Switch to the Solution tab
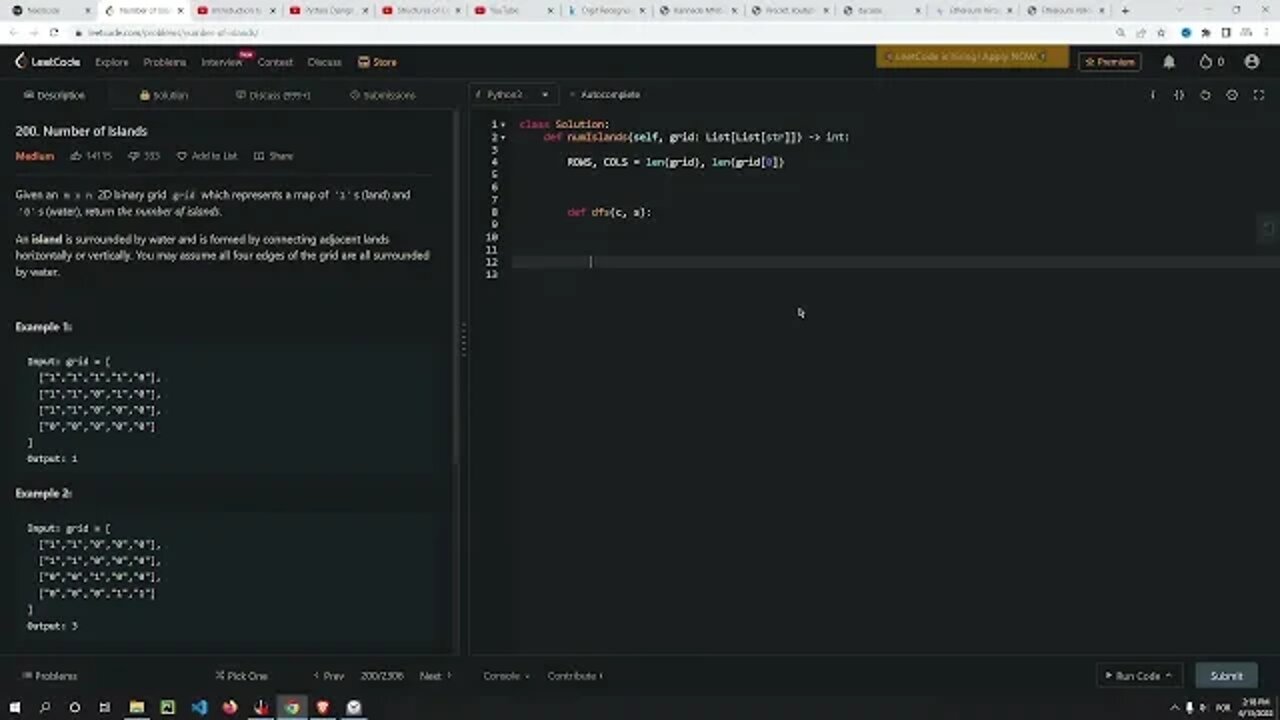This screenshot has height=720, width=1280. coord(164,95)
